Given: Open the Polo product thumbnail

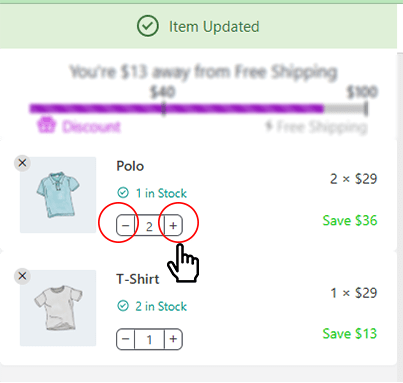Looking at the screenshot, I should click(x=58, y=195).
